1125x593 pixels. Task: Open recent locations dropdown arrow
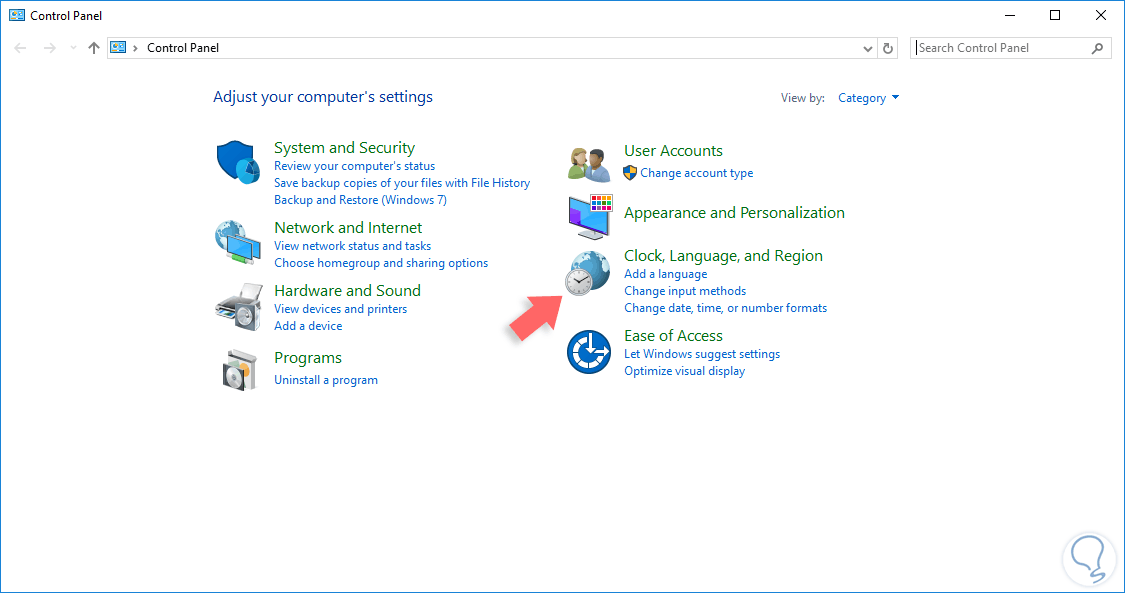(x=73, y=48)
